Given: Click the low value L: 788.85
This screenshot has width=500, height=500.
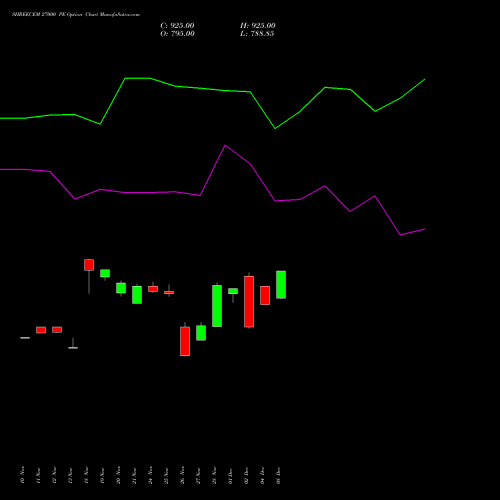Looking at the screenshot, I should 257,34.
